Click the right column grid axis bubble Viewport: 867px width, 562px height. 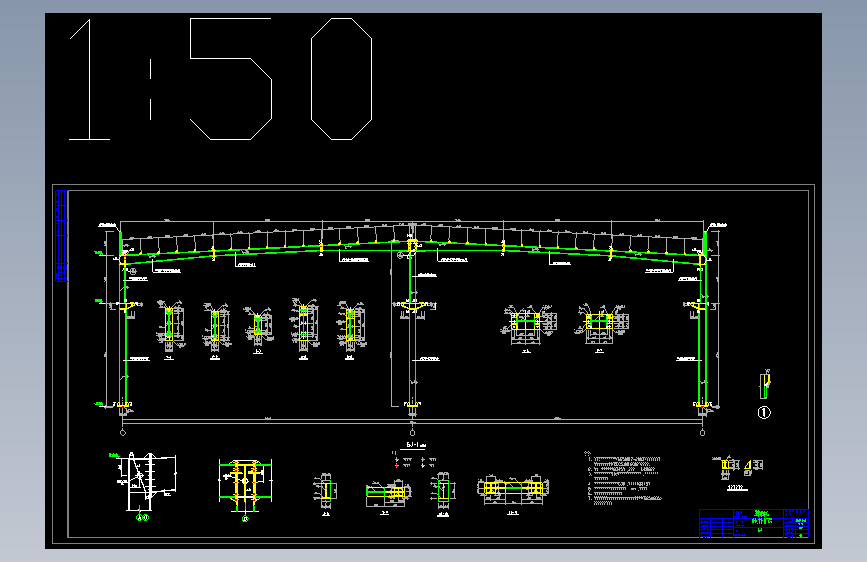pos(702,433)
